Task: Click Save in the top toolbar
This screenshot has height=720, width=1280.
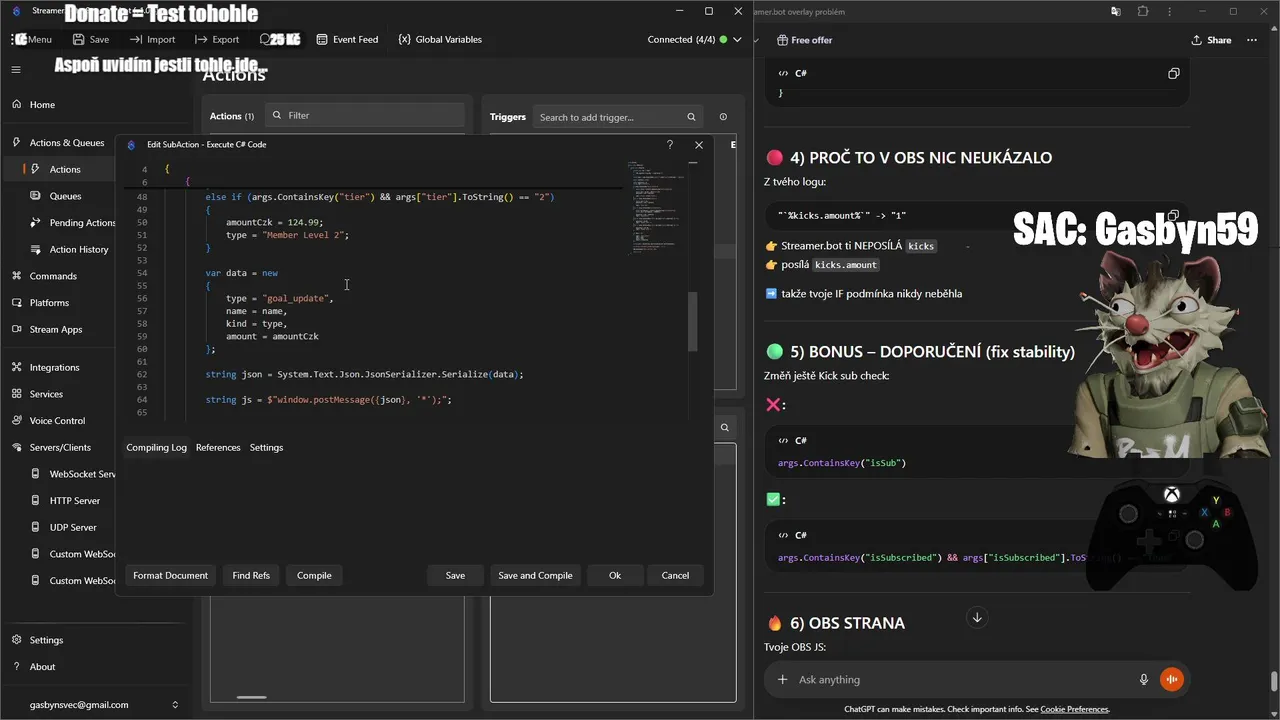Action: pos(91,40)
